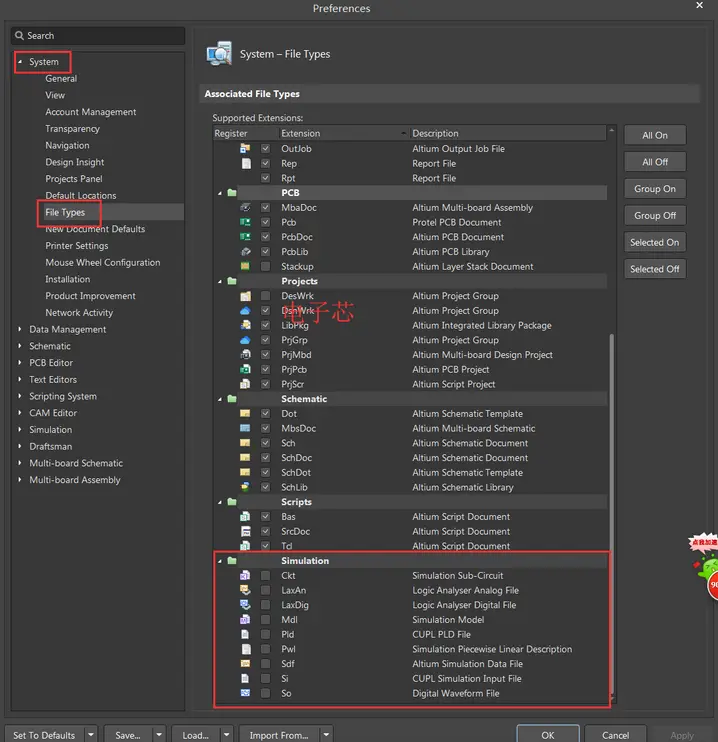Click the SrcDoc script icon
Screen dimensions: 718x742
[x=245, y=531]
